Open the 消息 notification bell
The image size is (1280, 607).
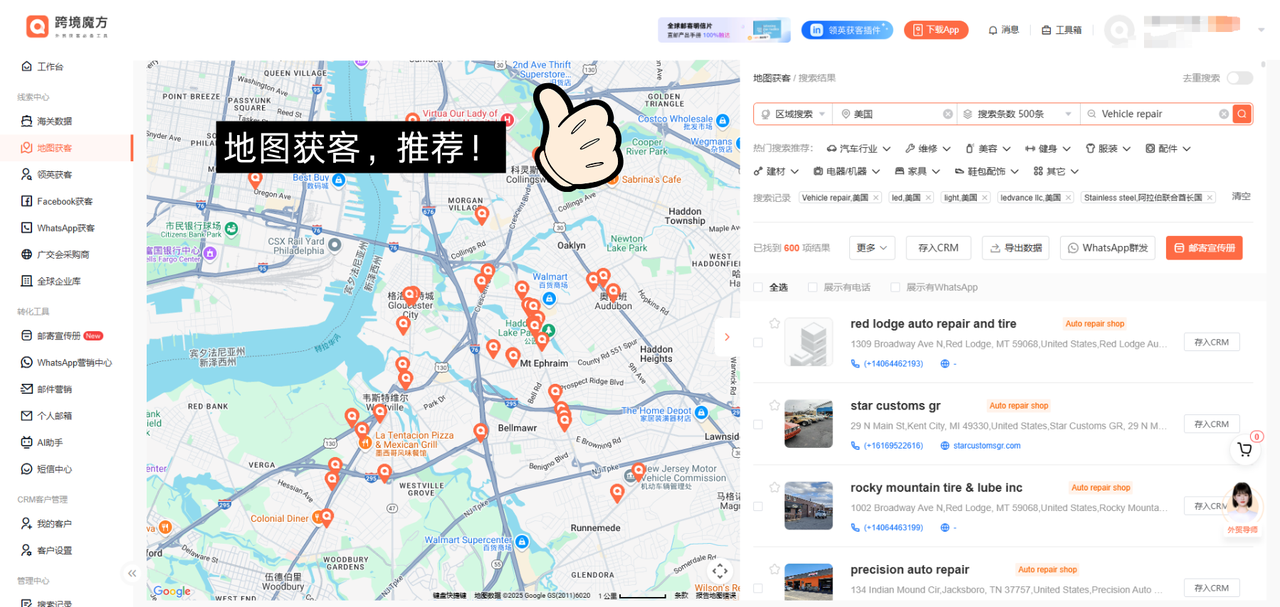point(1004,30)
